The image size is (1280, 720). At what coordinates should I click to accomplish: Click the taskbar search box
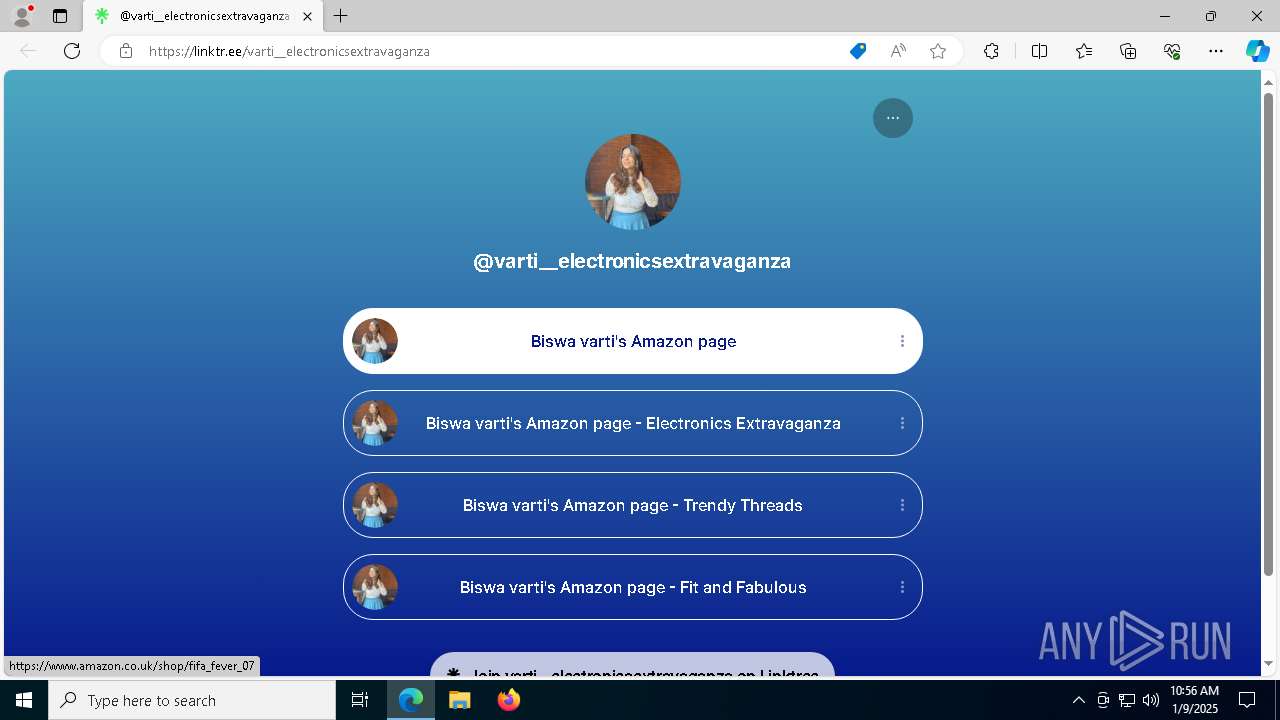point(192,700)
